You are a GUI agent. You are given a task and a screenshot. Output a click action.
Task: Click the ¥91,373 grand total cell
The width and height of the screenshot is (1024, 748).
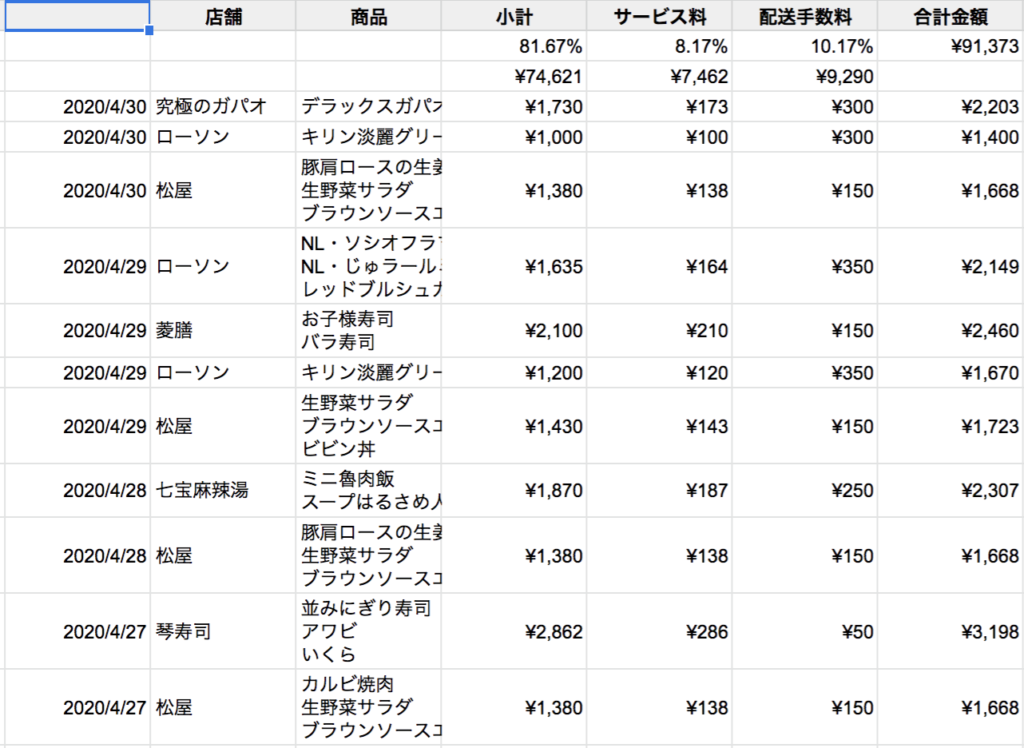tap(951, 46)
